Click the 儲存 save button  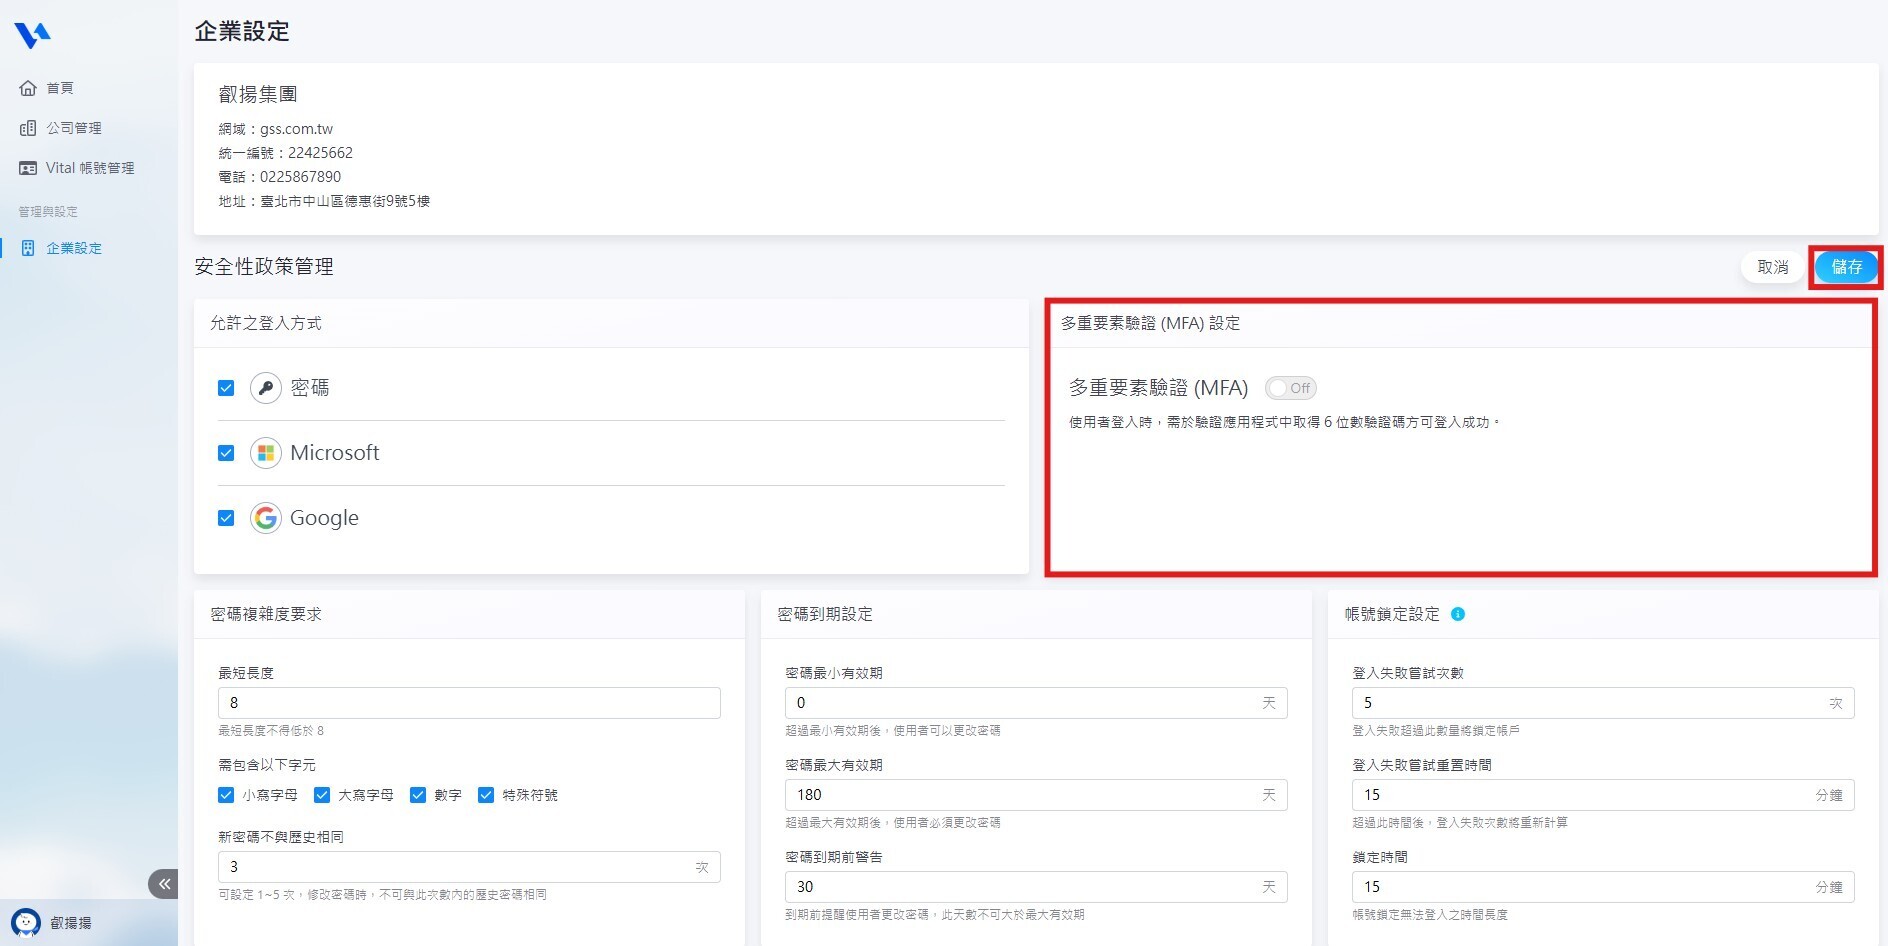(x=1845, y=267)
